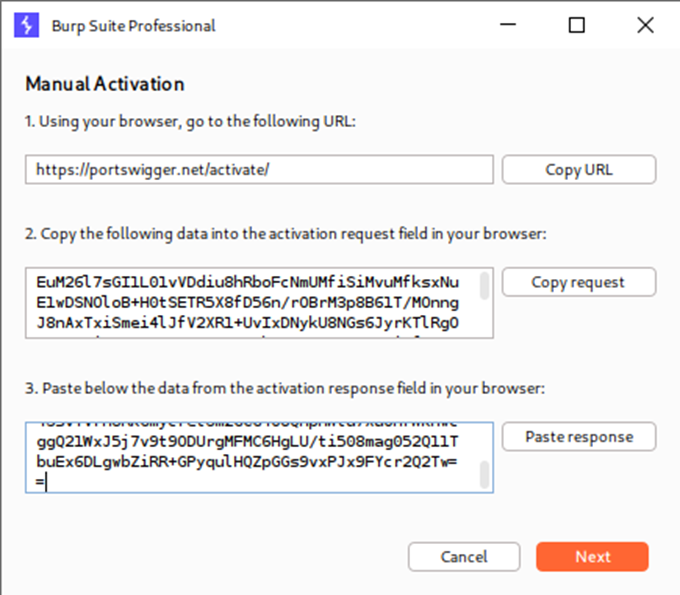
Task: Click the Copy URL button
Action: pos(579,170)
